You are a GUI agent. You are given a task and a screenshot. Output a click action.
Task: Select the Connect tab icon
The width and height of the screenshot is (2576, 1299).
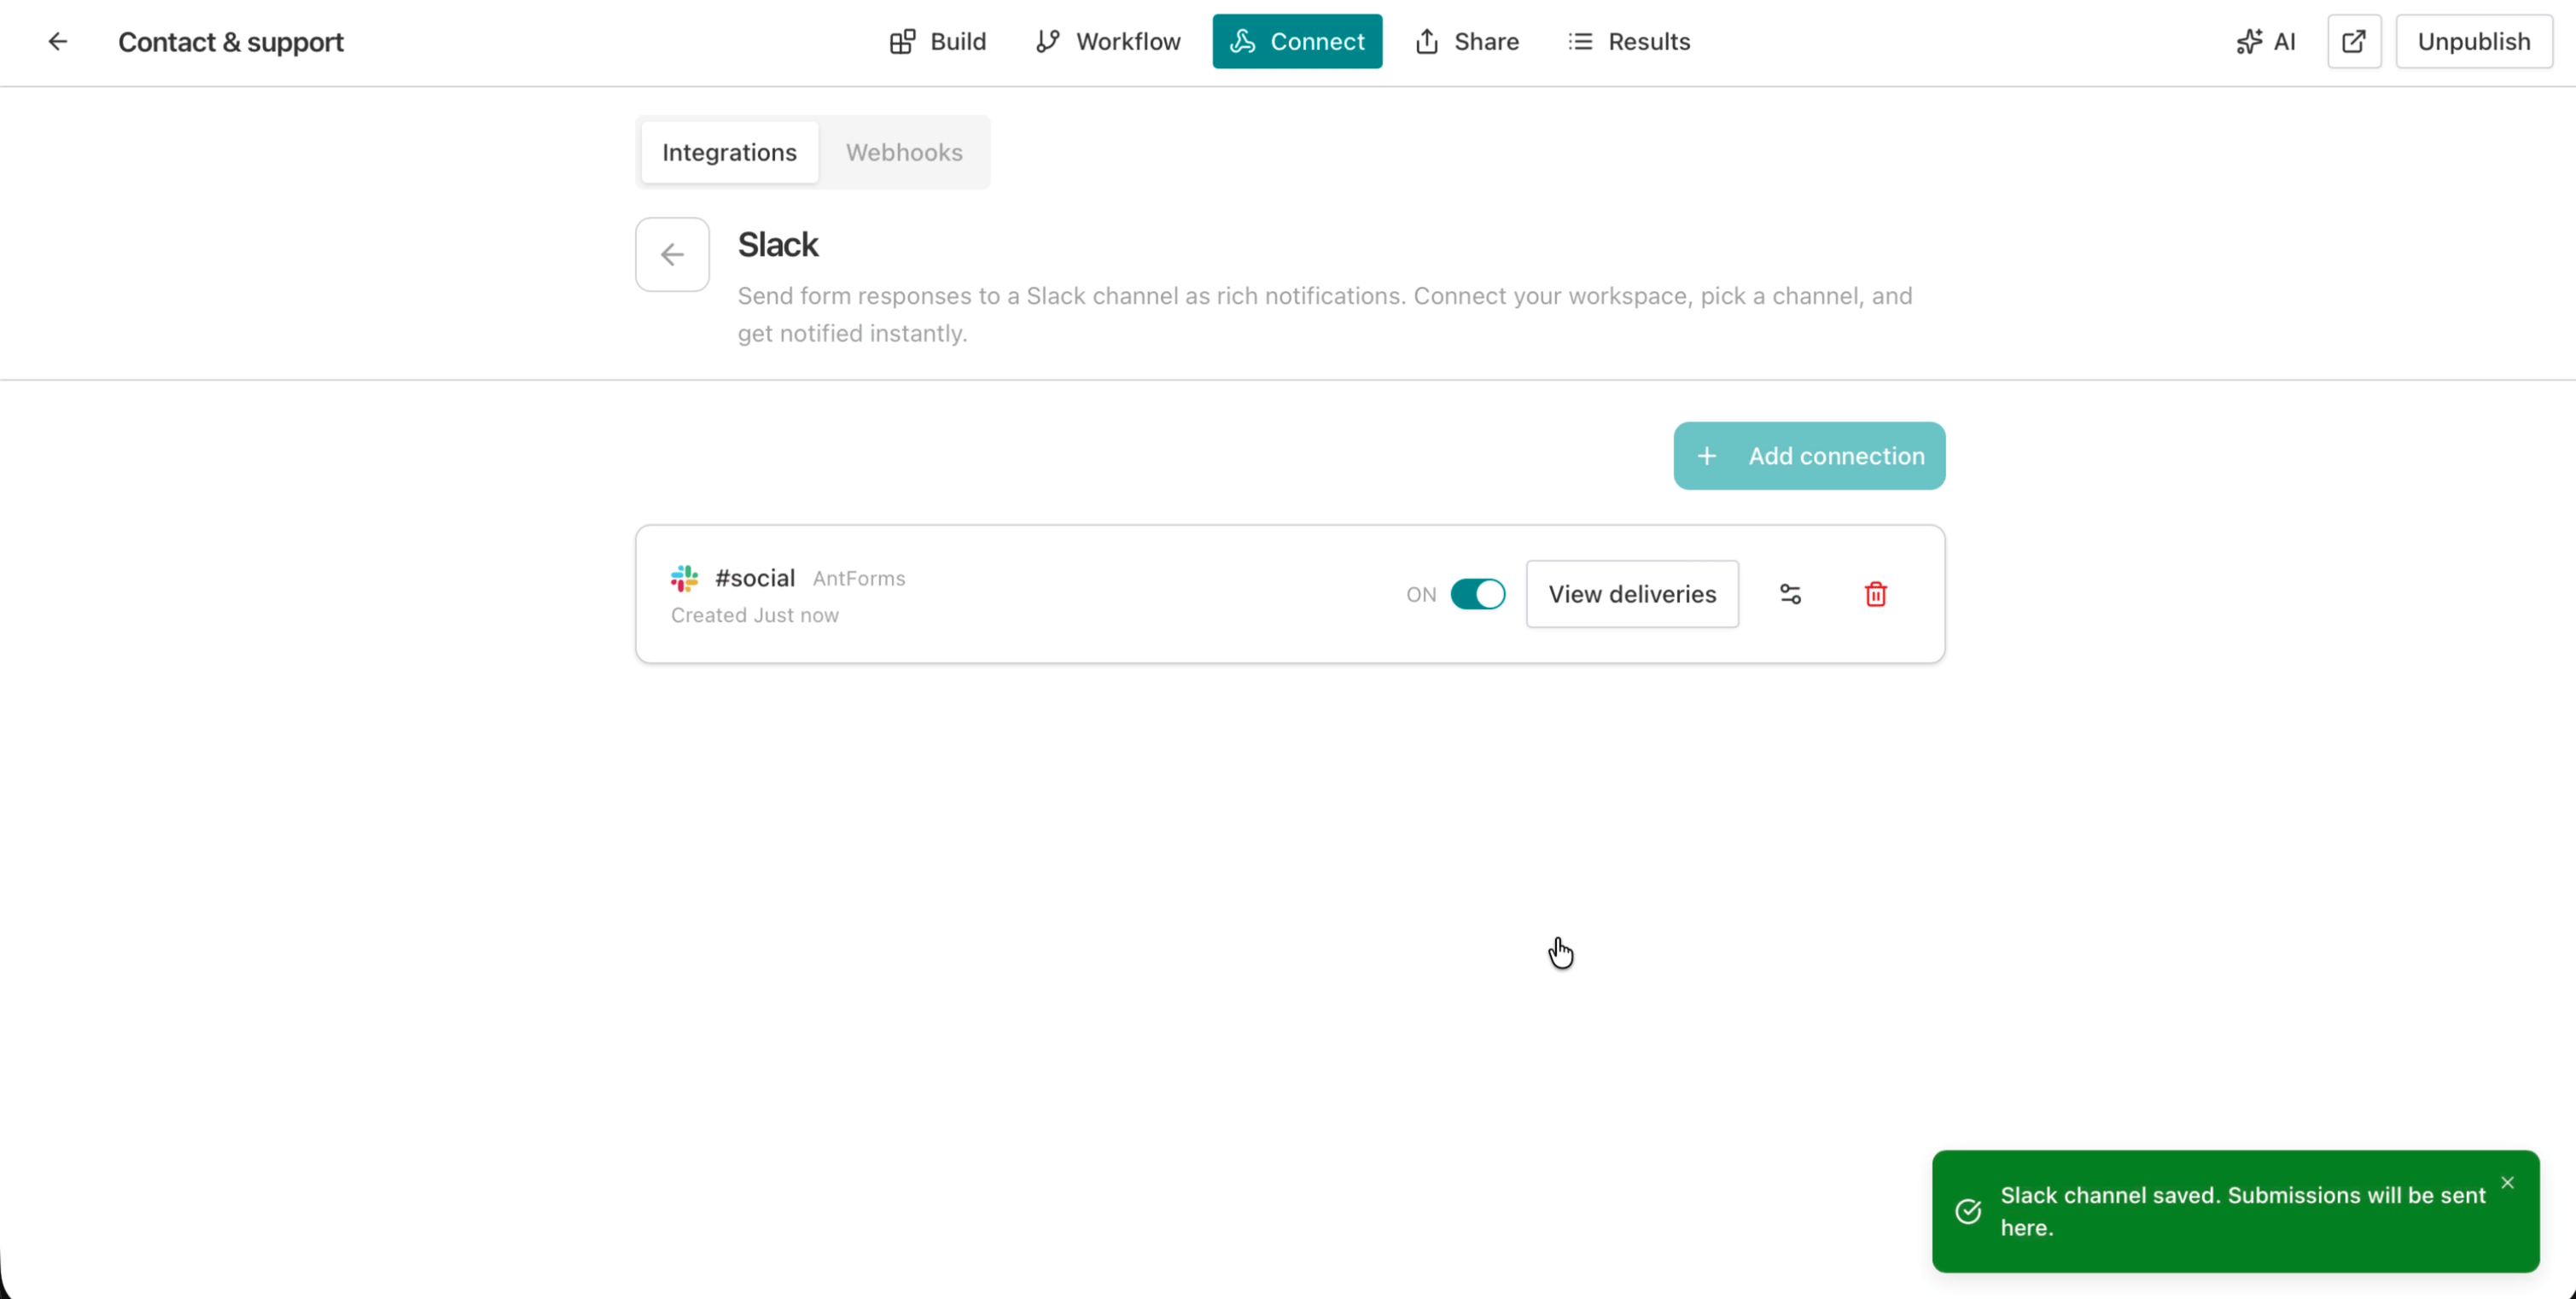[x=1243, y=41]
